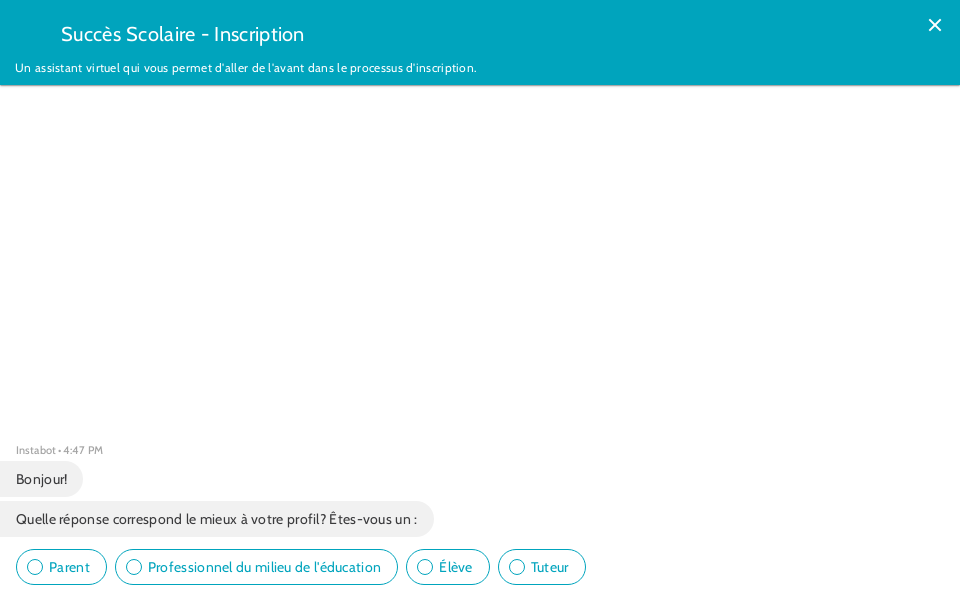Screen dimensions: 960x600
Task: Select the Tuteur radio circle
Action: click(517, 567)
